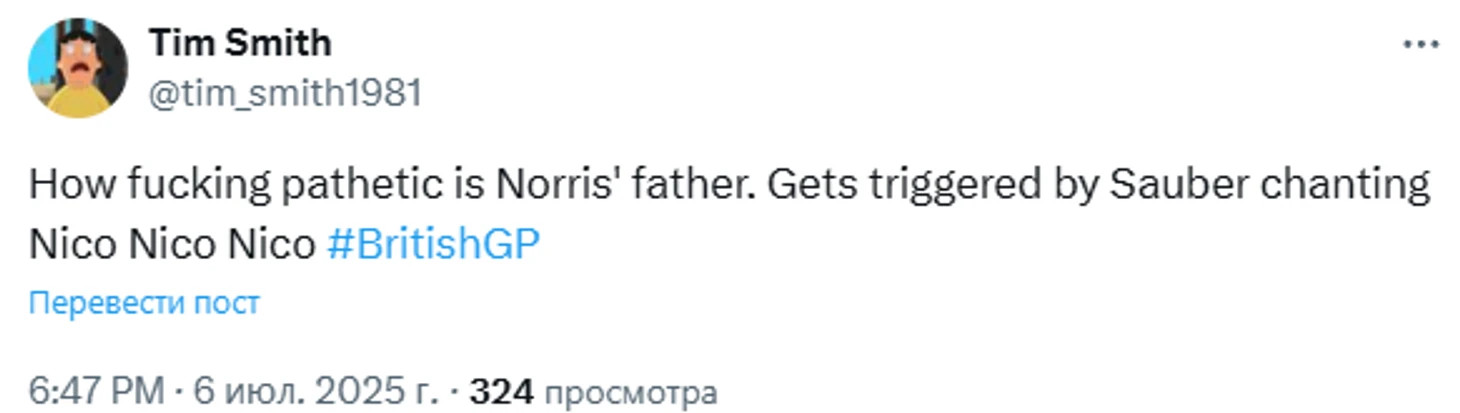Screen dimensions: 1460x413
Task: Open the three-dot more options menu
Action: (x=1420, y=45)
